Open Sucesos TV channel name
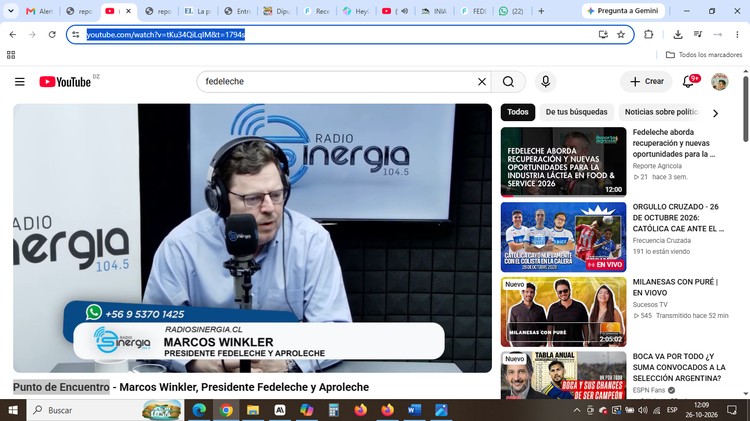 pos(650,304)
